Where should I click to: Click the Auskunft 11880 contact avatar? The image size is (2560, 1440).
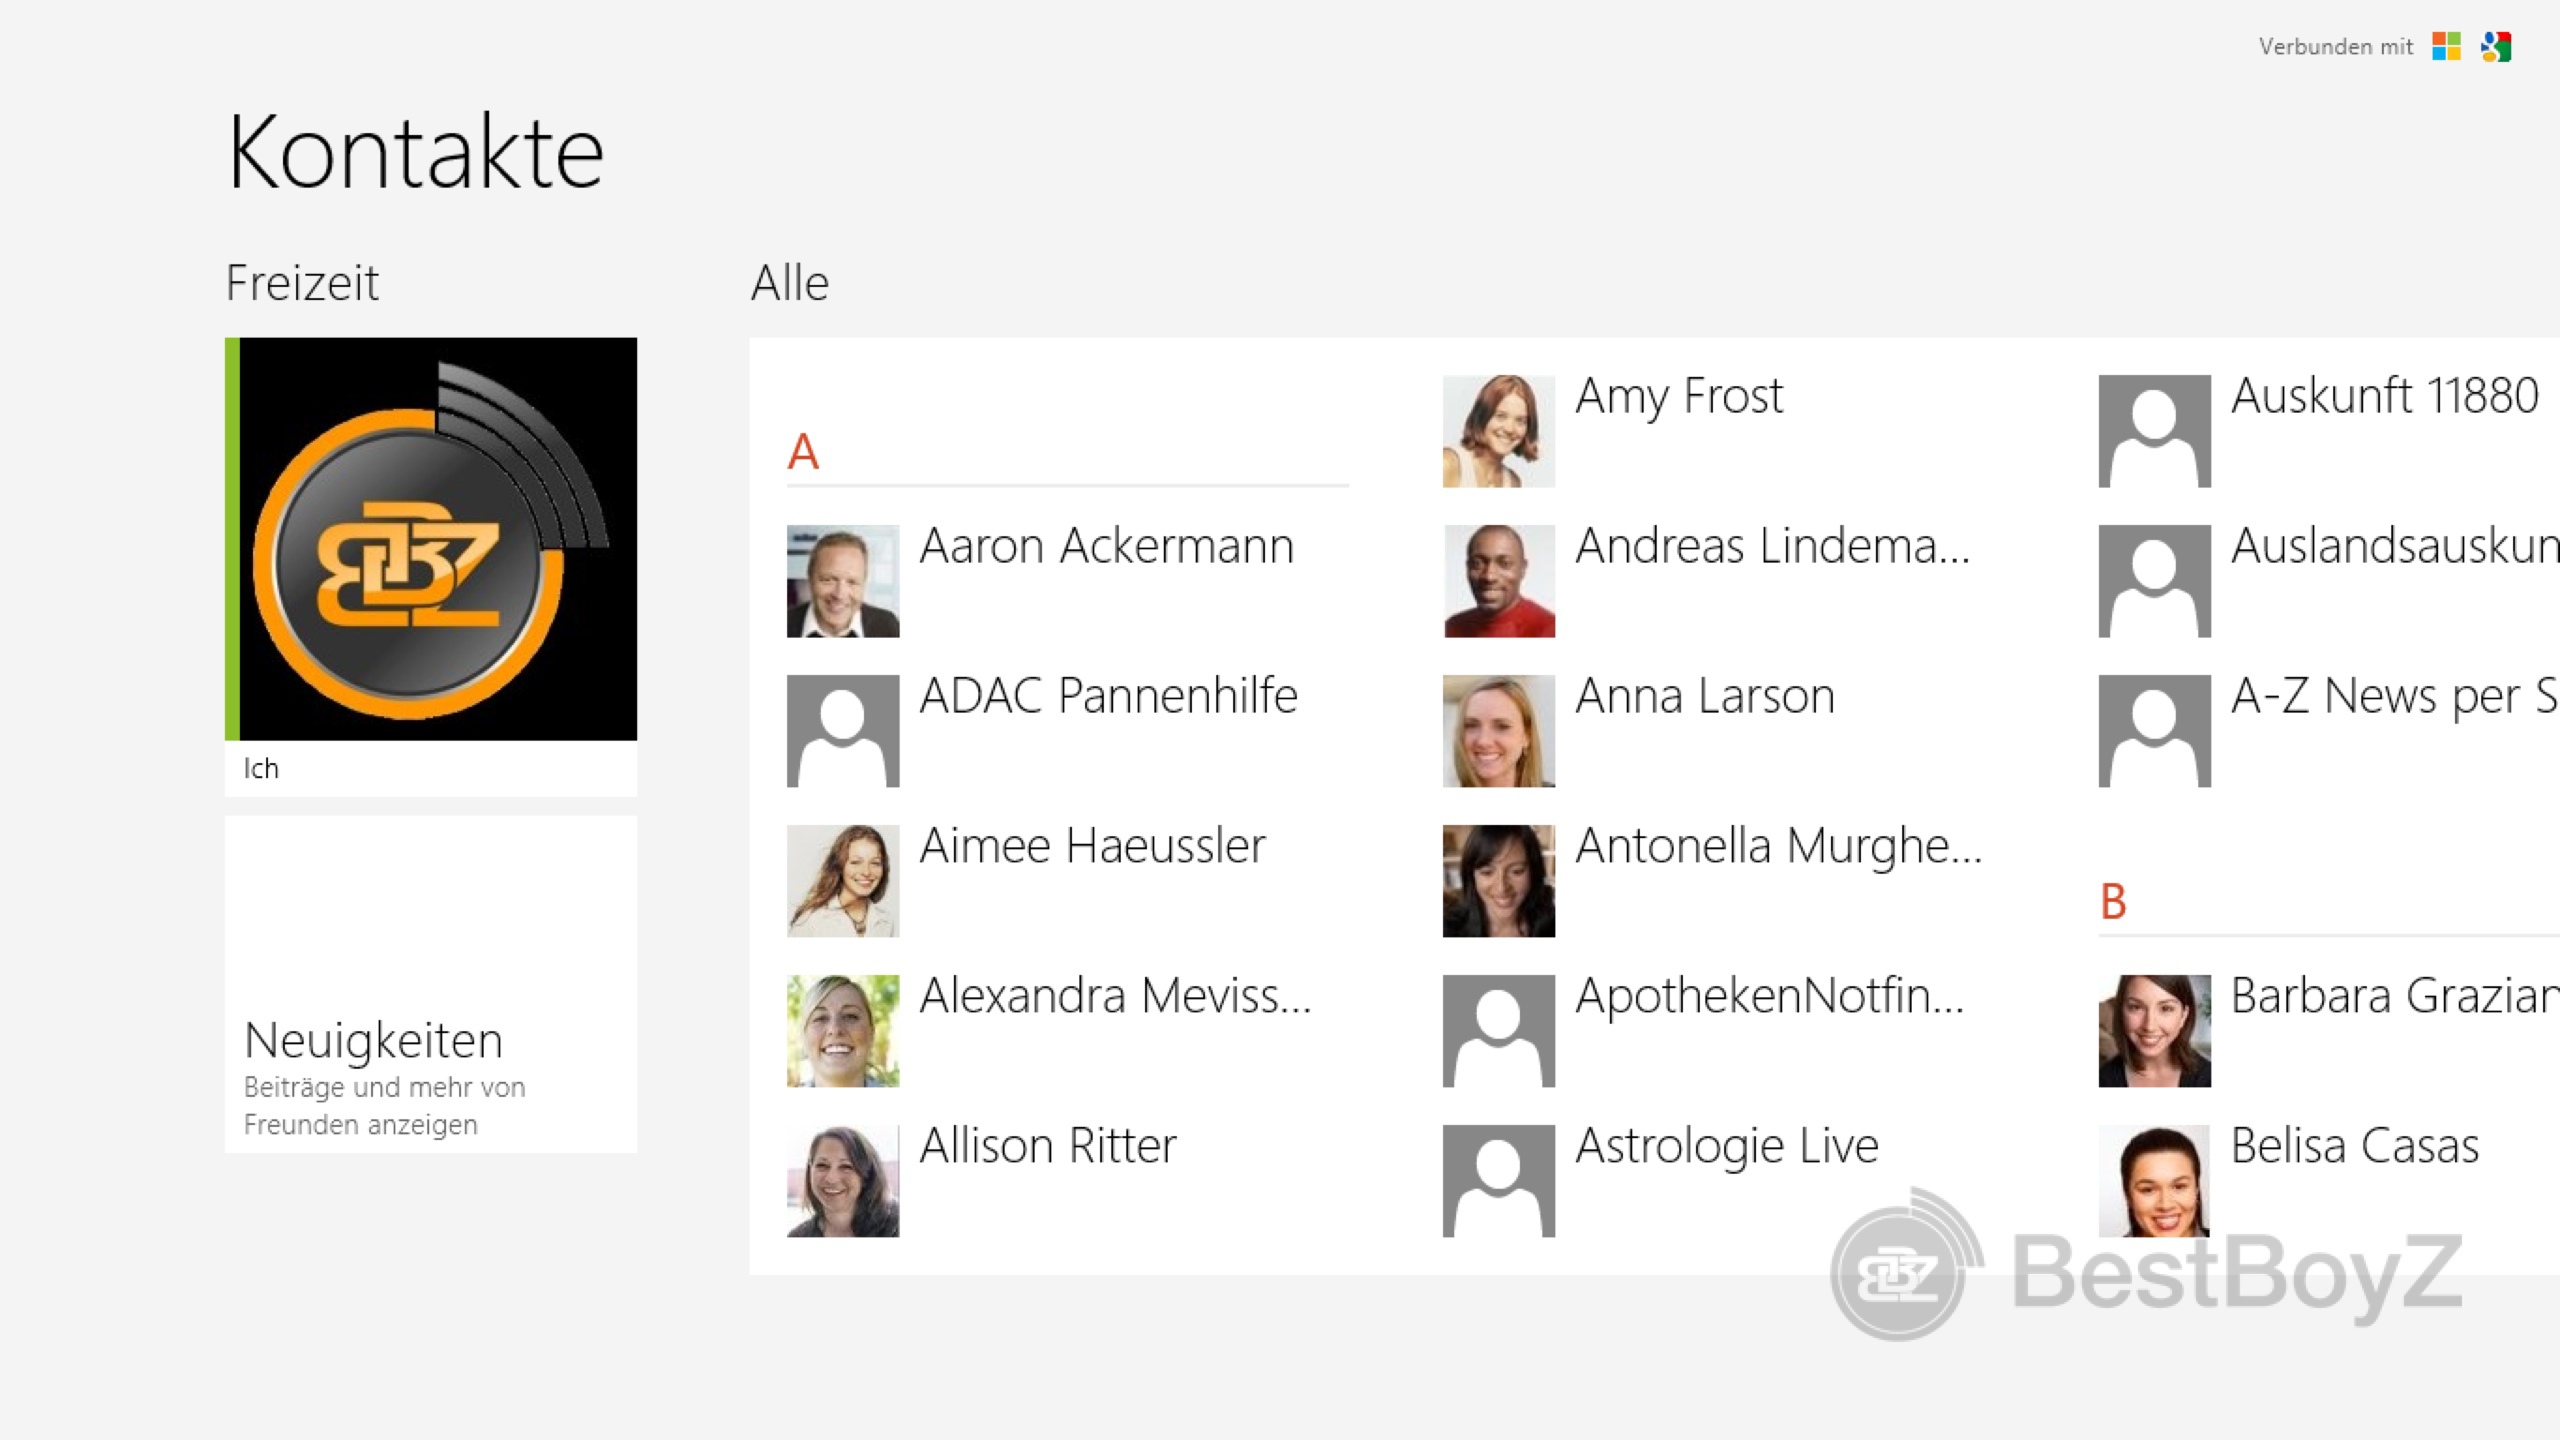(x=2154, y=431)
